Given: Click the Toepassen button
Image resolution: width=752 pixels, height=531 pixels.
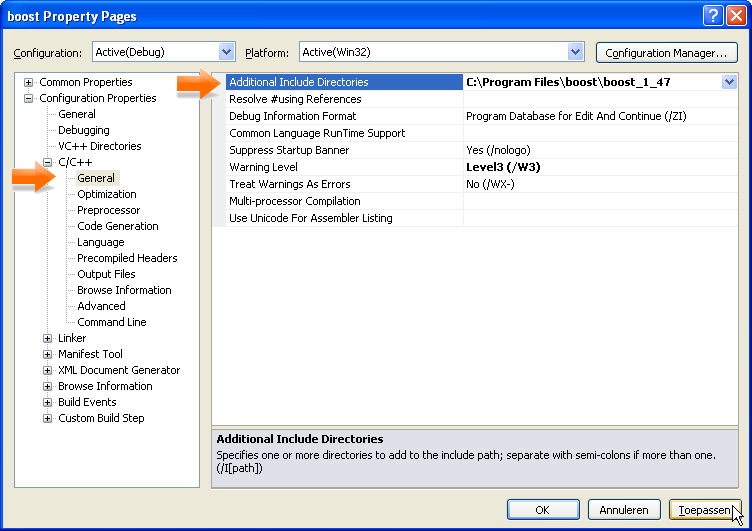Looking at the screenshot, I should click(x=704, y=510).
